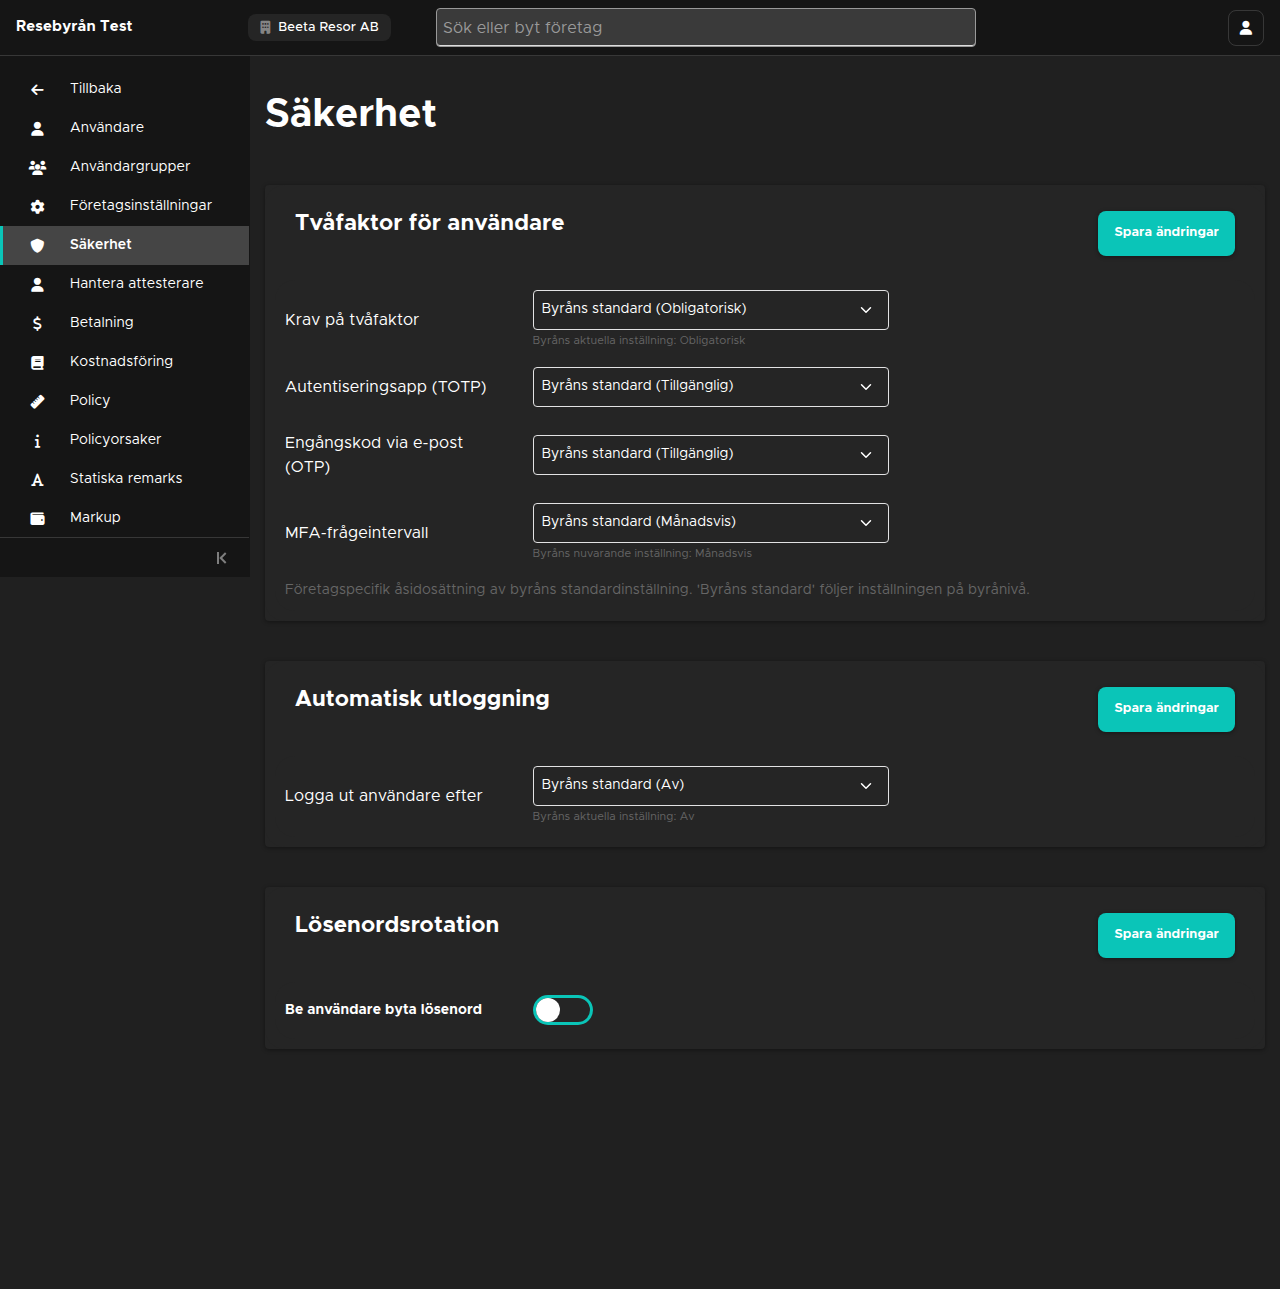The width and height of the screenshot is (1280, 1289).
Task: Focus the Sök eller byt företag field
Action: pos(706,28)
